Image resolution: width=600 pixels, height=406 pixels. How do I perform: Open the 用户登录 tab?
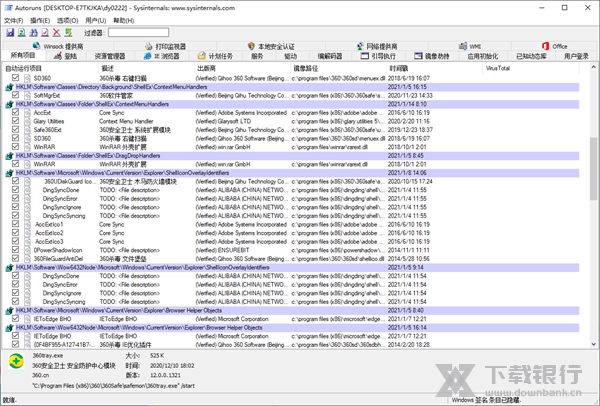click(576, 56)
